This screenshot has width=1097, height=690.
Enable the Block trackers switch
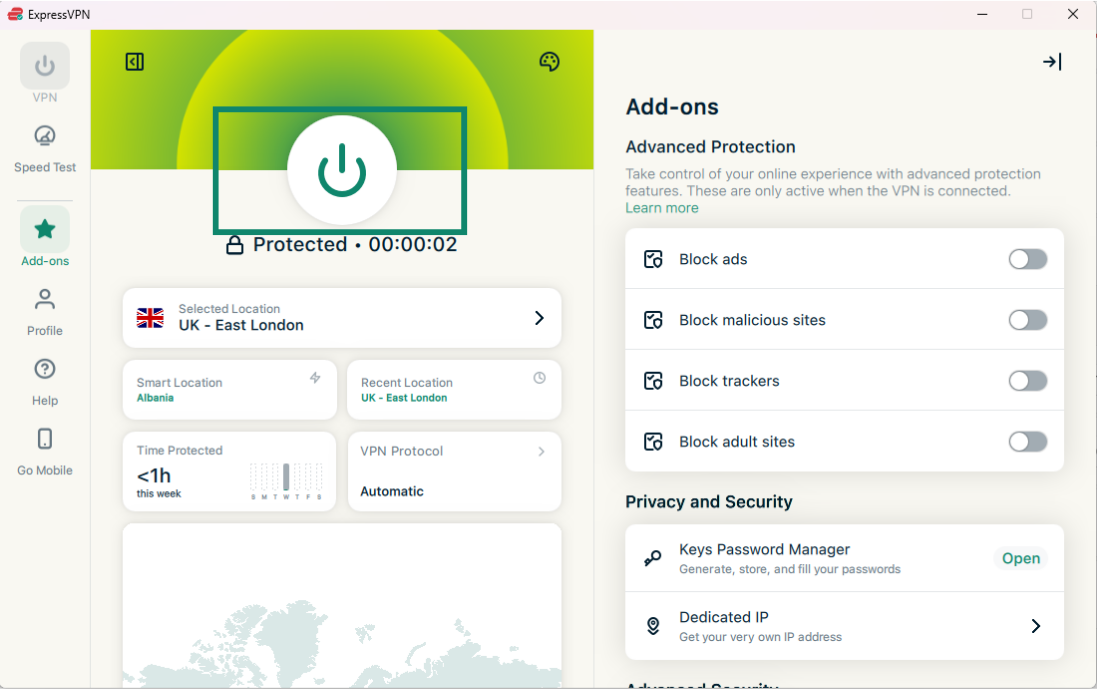[x=1027, y=381]
